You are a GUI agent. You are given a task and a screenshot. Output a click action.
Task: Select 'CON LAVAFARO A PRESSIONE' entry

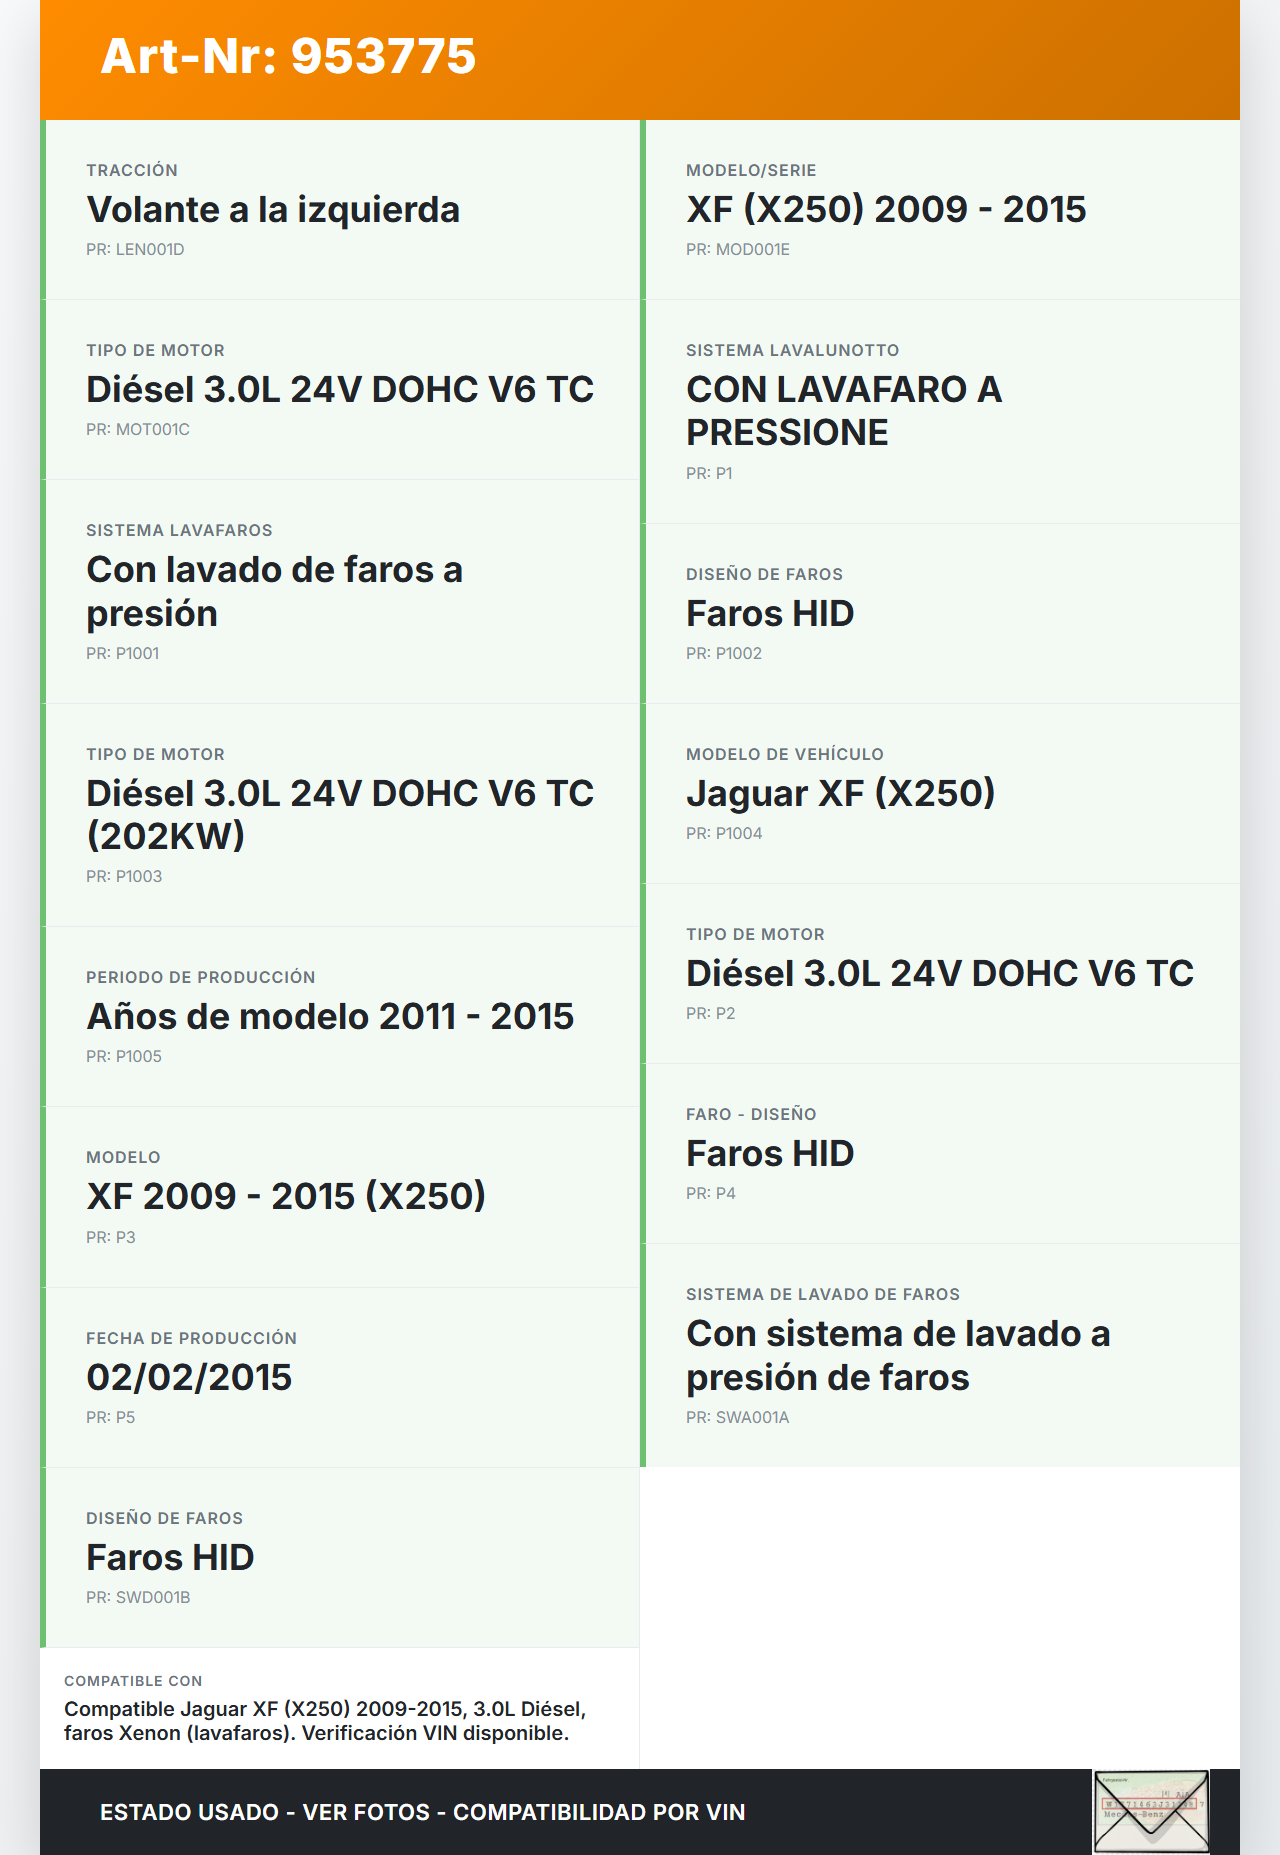pos(843,411)
